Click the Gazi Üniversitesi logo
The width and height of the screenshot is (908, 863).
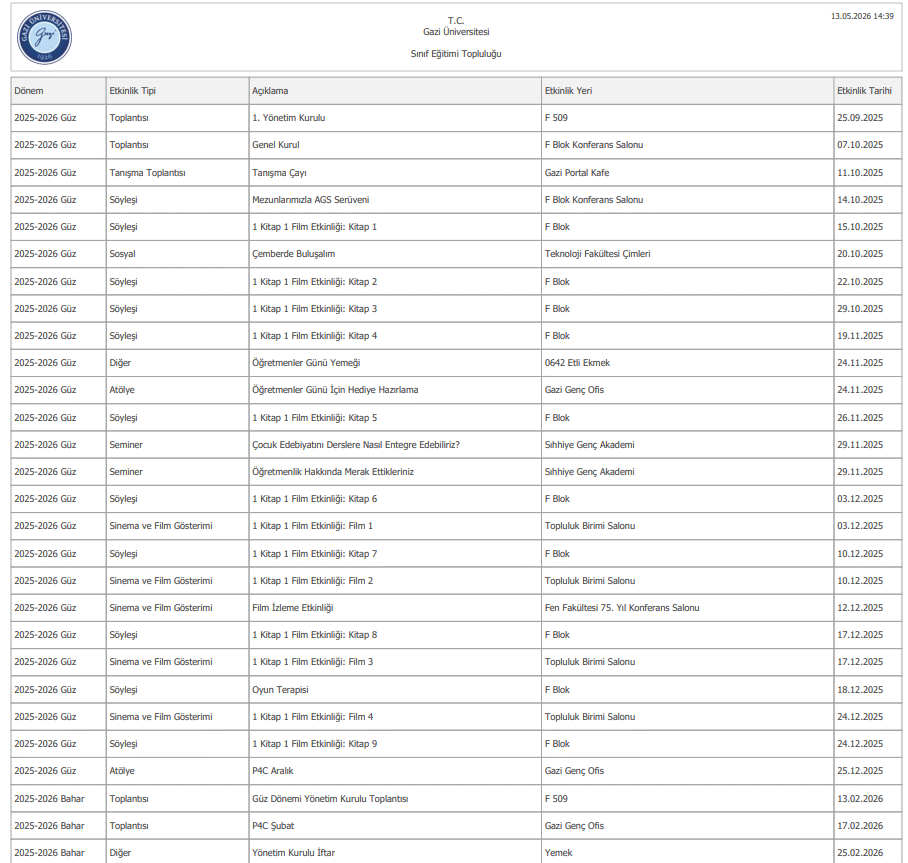pos(45,37)
